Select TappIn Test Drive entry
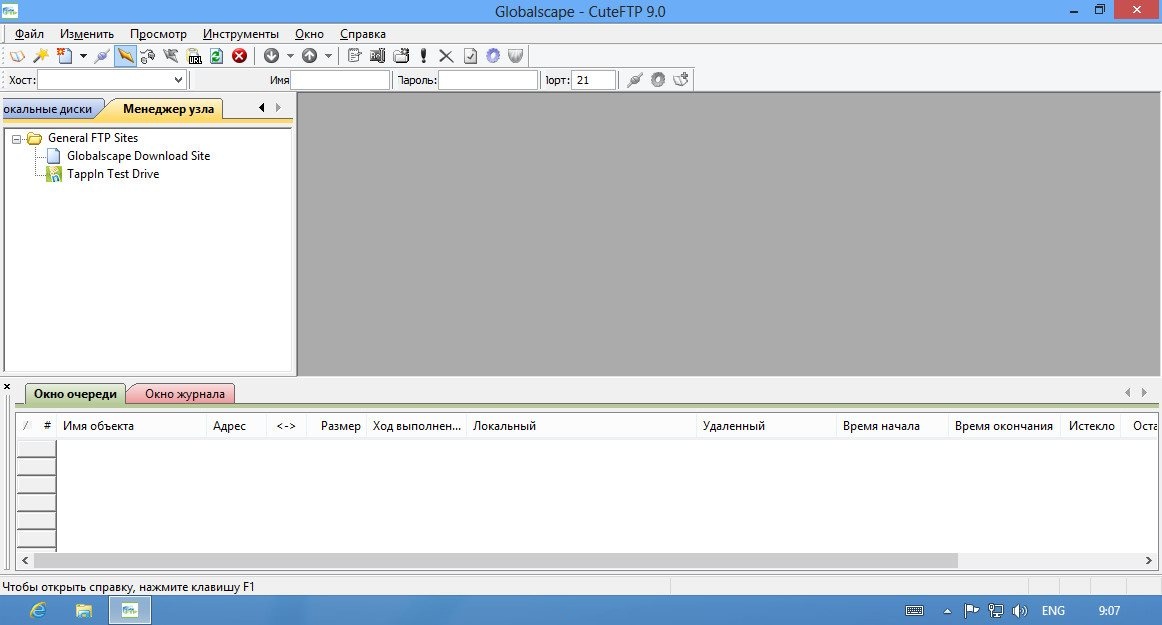This screenshot has width=1162, height=625. (x=113, y=174)
